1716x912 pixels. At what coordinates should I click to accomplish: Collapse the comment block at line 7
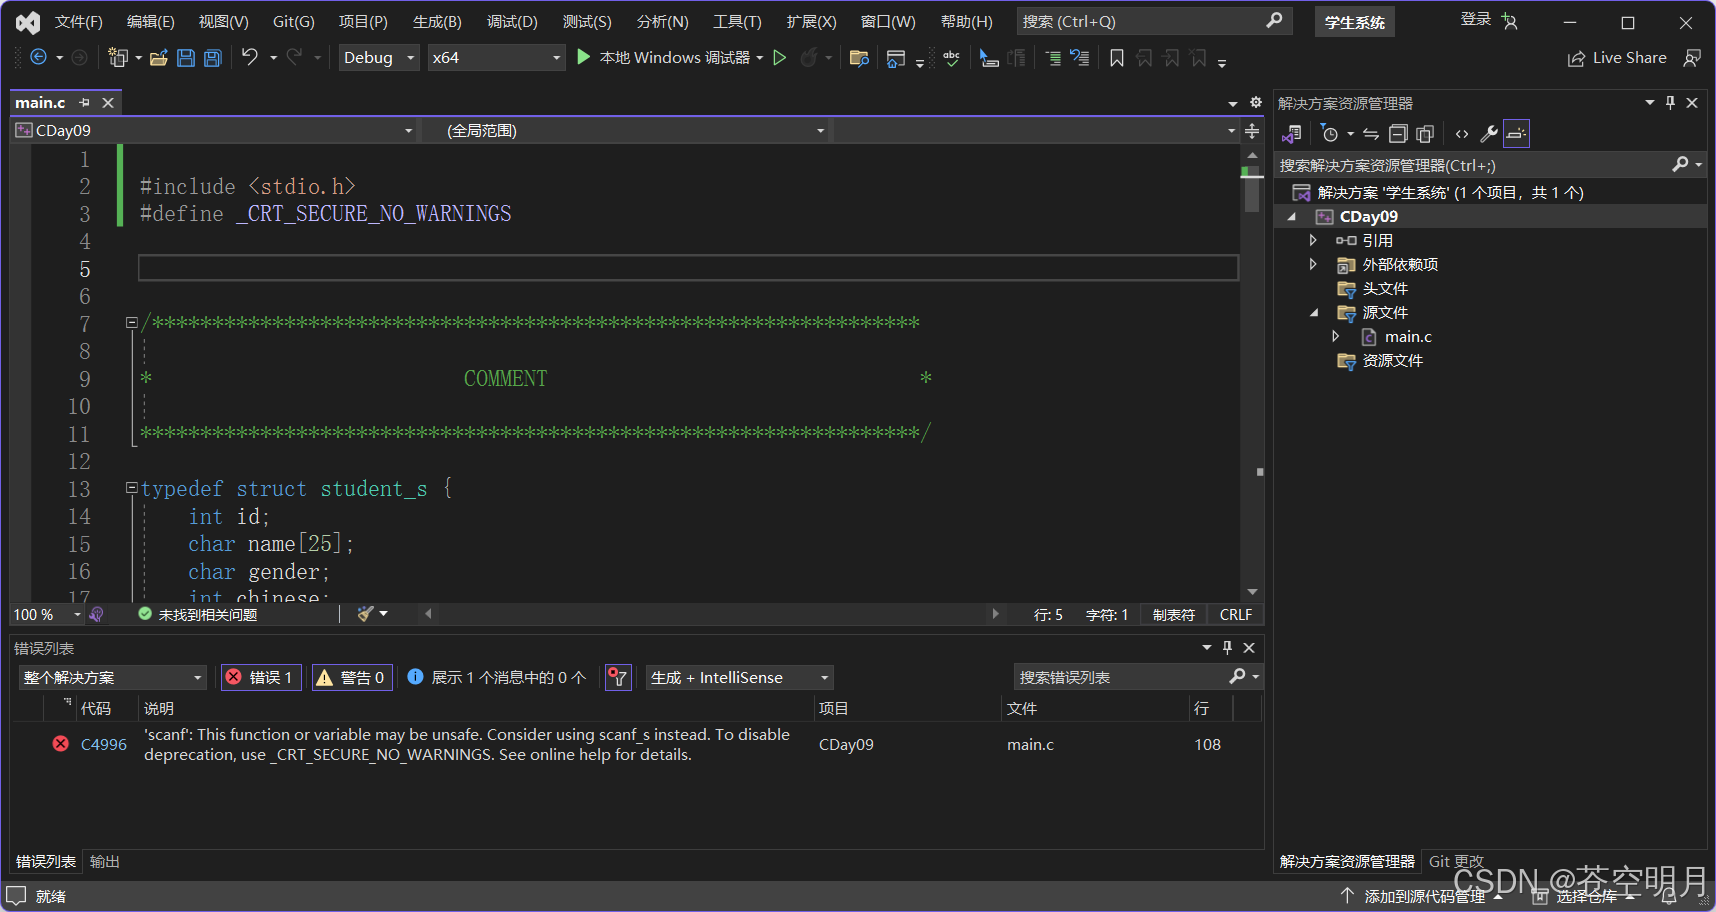pyautogui.click(x=131, y=322)
